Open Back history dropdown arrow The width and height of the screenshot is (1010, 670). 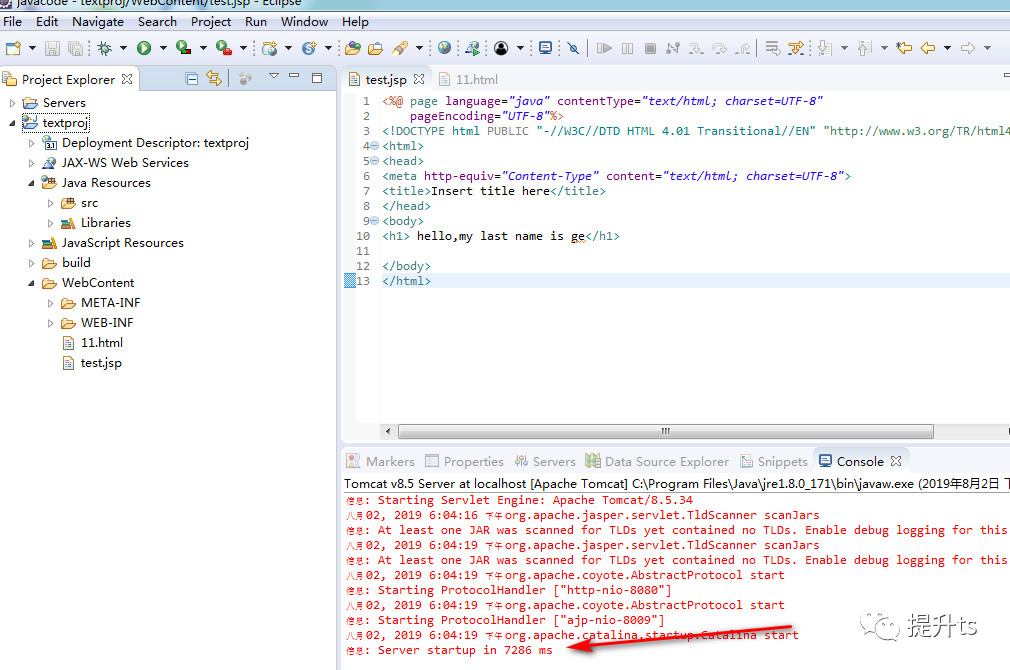947,48
